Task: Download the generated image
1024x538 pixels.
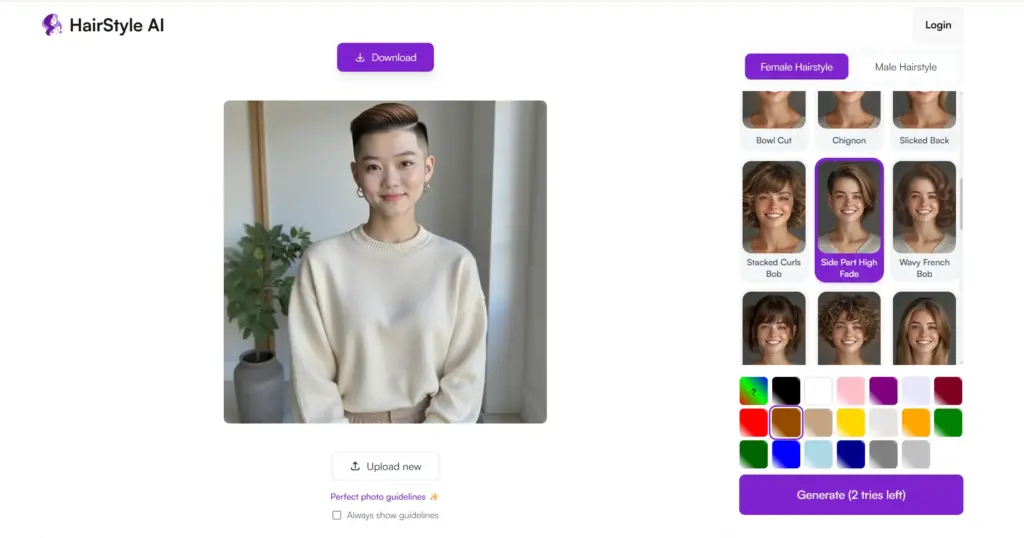Action: tap(385, 57)
